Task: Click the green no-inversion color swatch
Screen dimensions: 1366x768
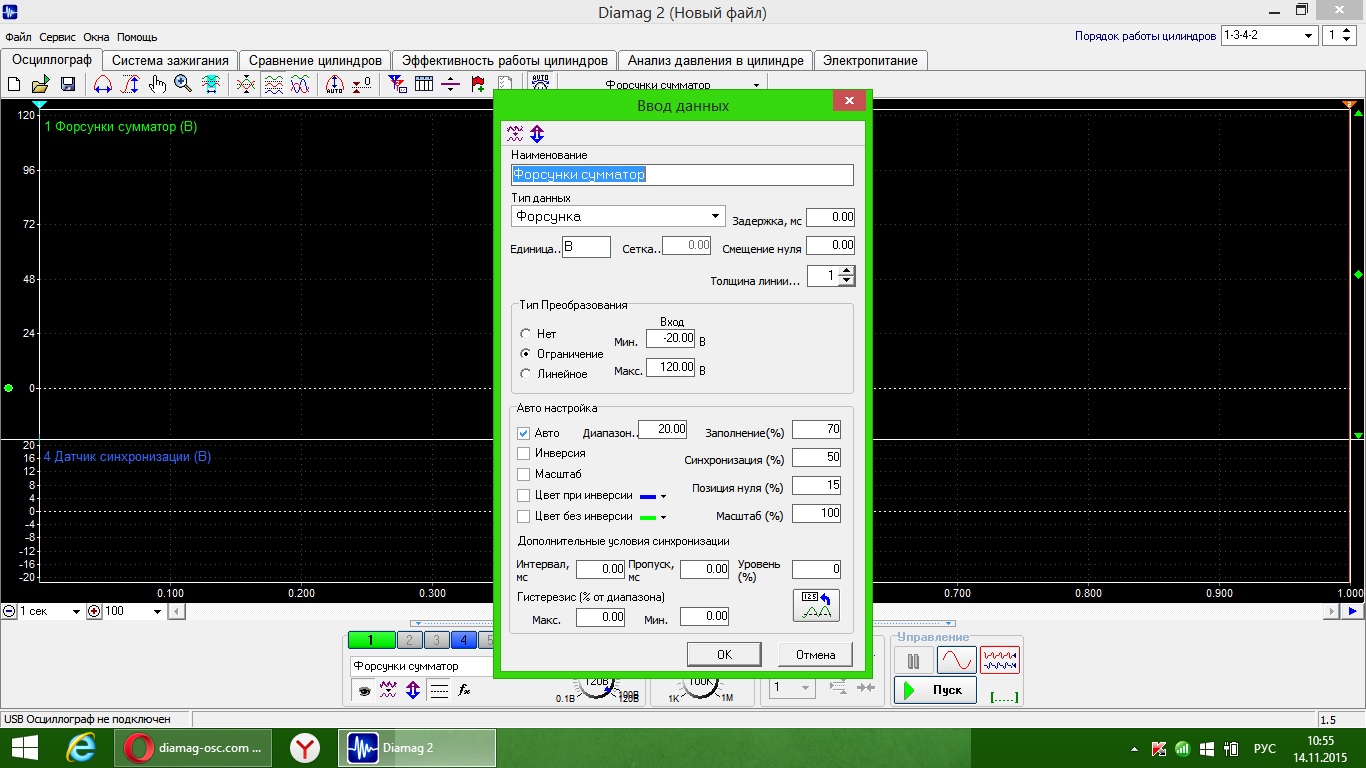Action: point(647,517)
